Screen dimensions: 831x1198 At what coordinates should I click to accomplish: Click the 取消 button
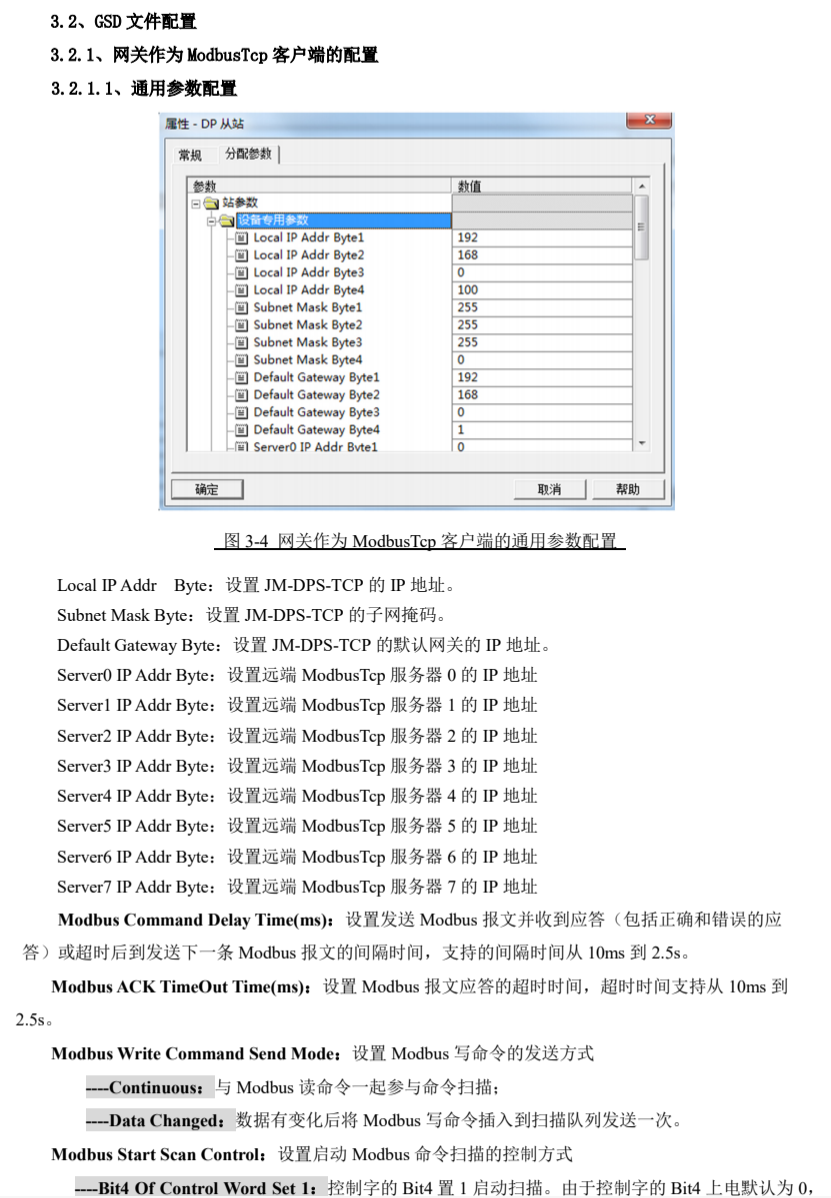550,489
